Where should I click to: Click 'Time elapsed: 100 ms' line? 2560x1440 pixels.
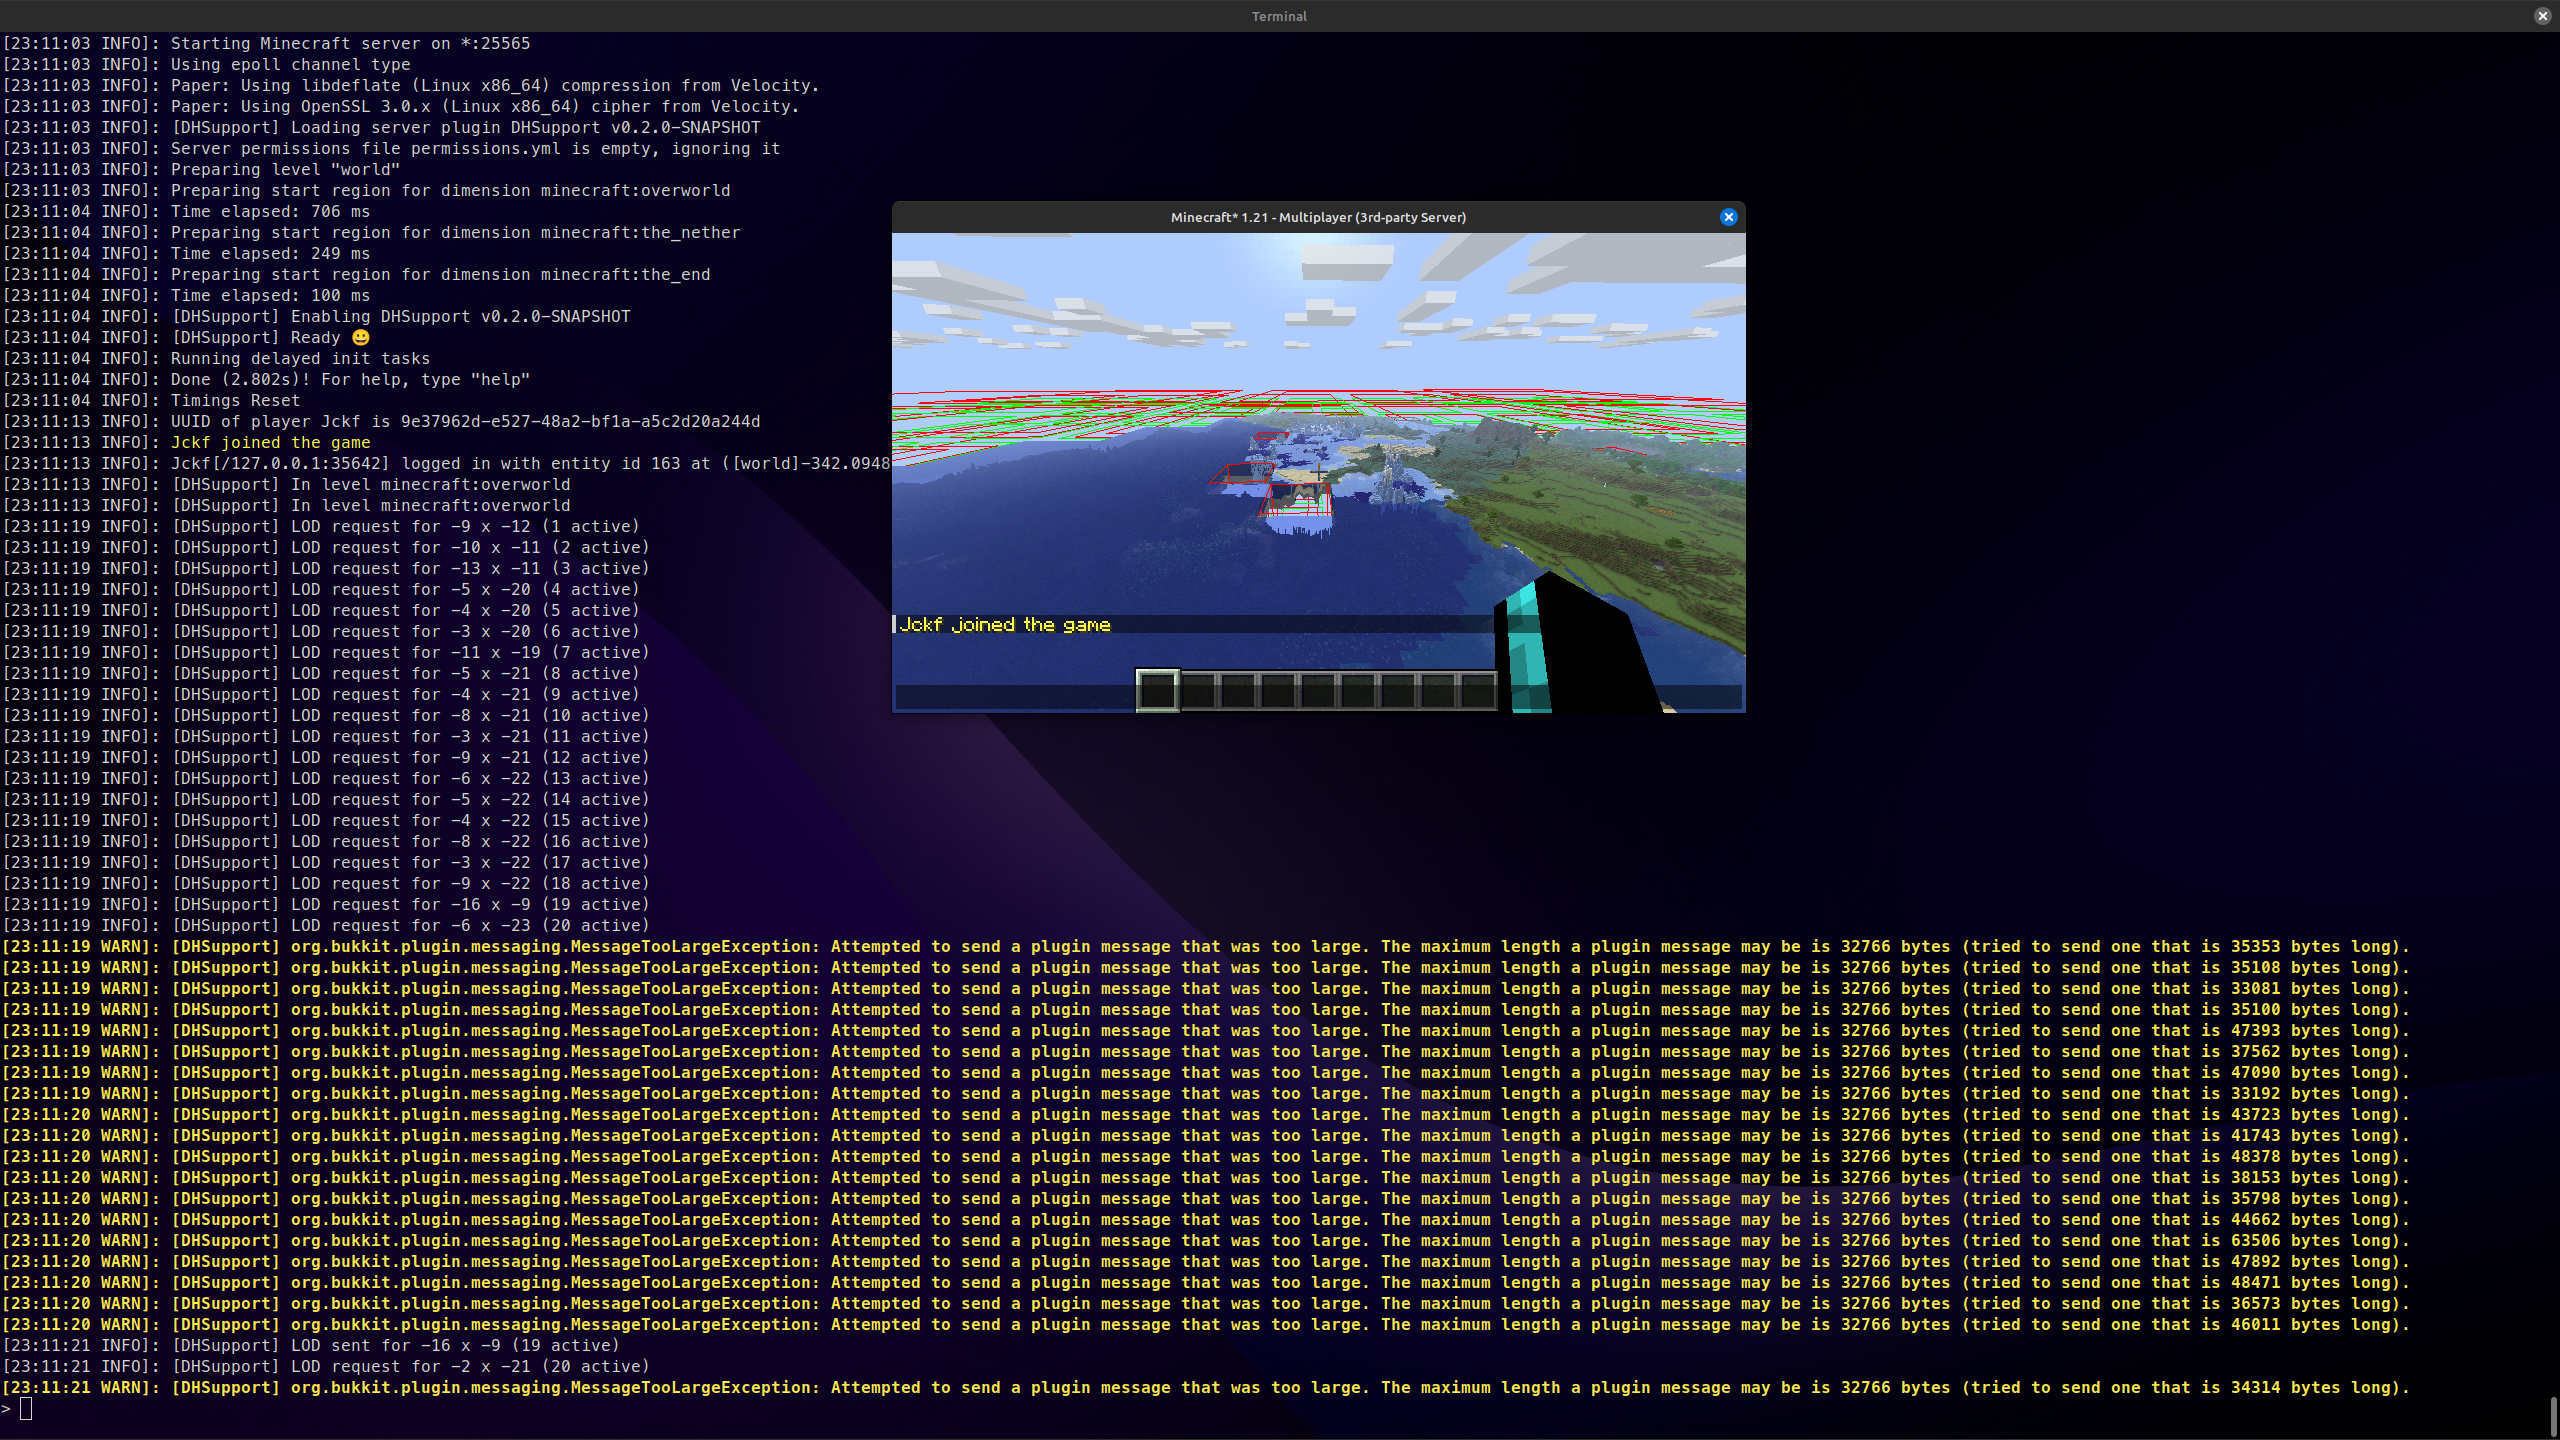186,295
